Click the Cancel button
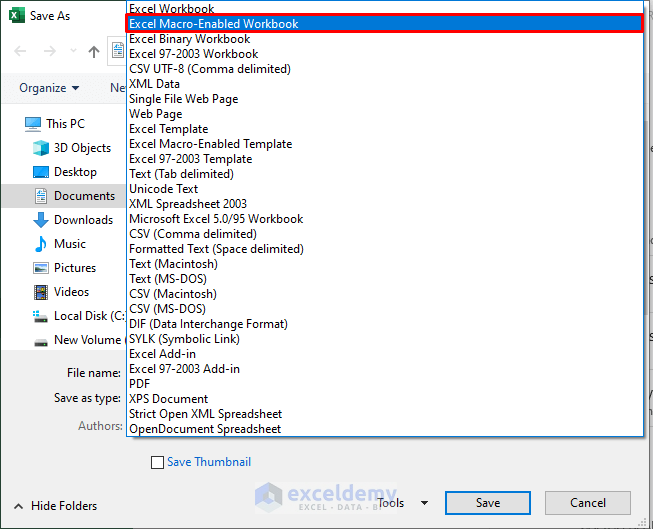This screenshot has width=653, height=529. [x=588, y=503]
